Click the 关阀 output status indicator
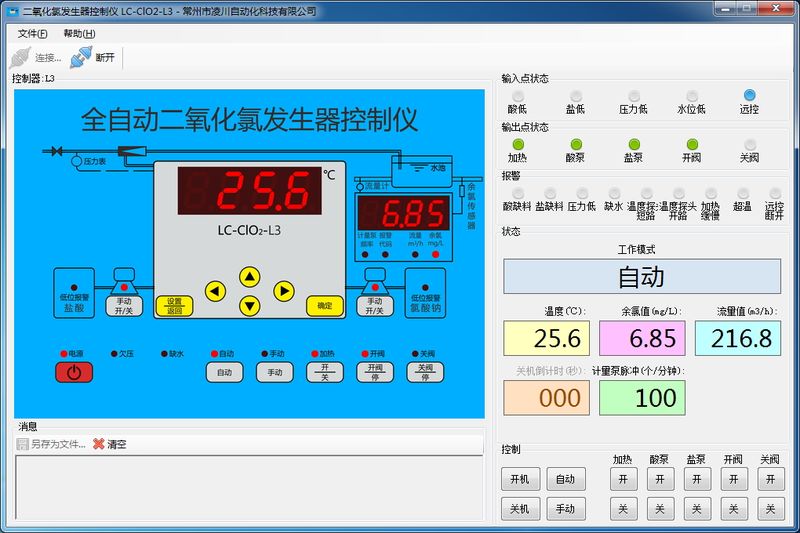The height and width of the screenshot is (533, 800). [749, 144]
